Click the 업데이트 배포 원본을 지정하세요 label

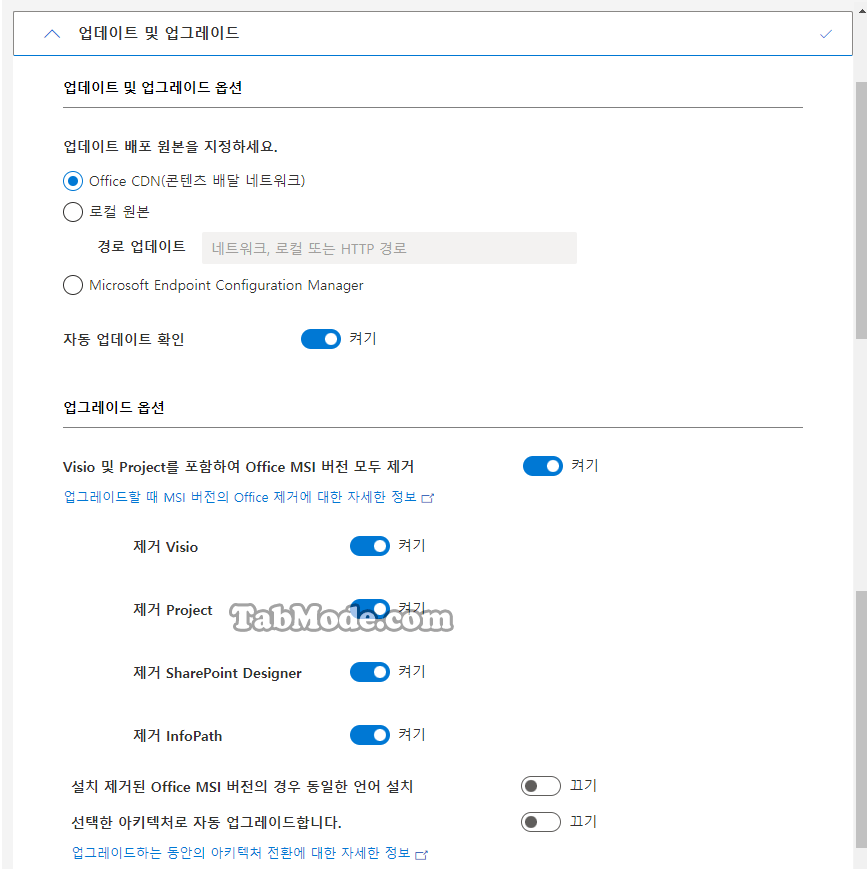pos(170,147)
